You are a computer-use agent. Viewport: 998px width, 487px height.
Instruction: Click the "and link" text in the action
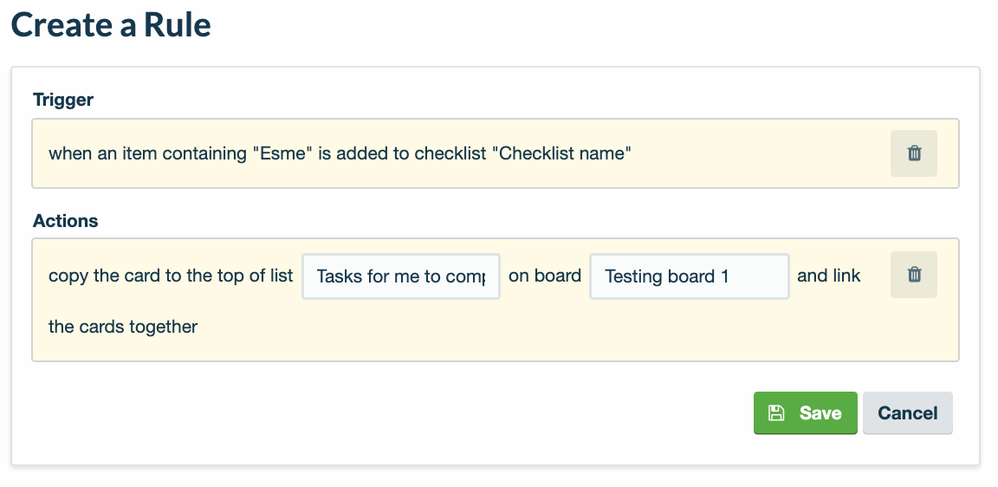pyautogui.click(x=829, y=275)
